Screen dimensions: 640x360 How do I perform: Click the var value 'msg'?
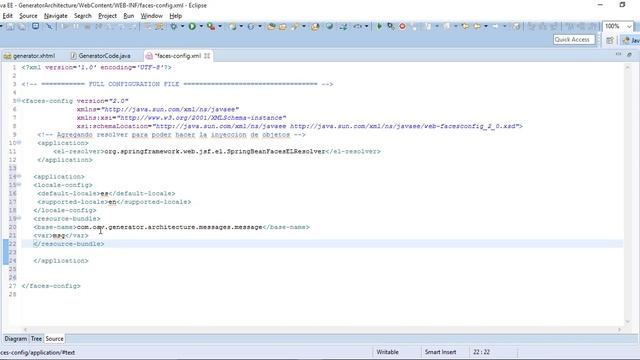pos(59,236)
